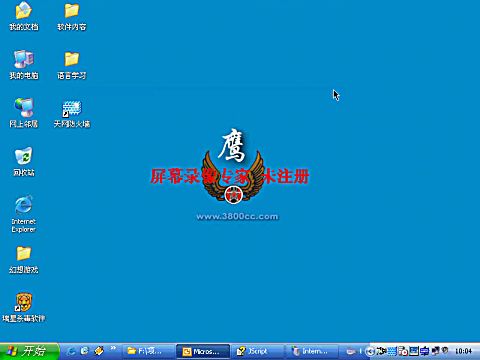
Task: Select the 语言学习 folder icon
Action: point(72,65)
